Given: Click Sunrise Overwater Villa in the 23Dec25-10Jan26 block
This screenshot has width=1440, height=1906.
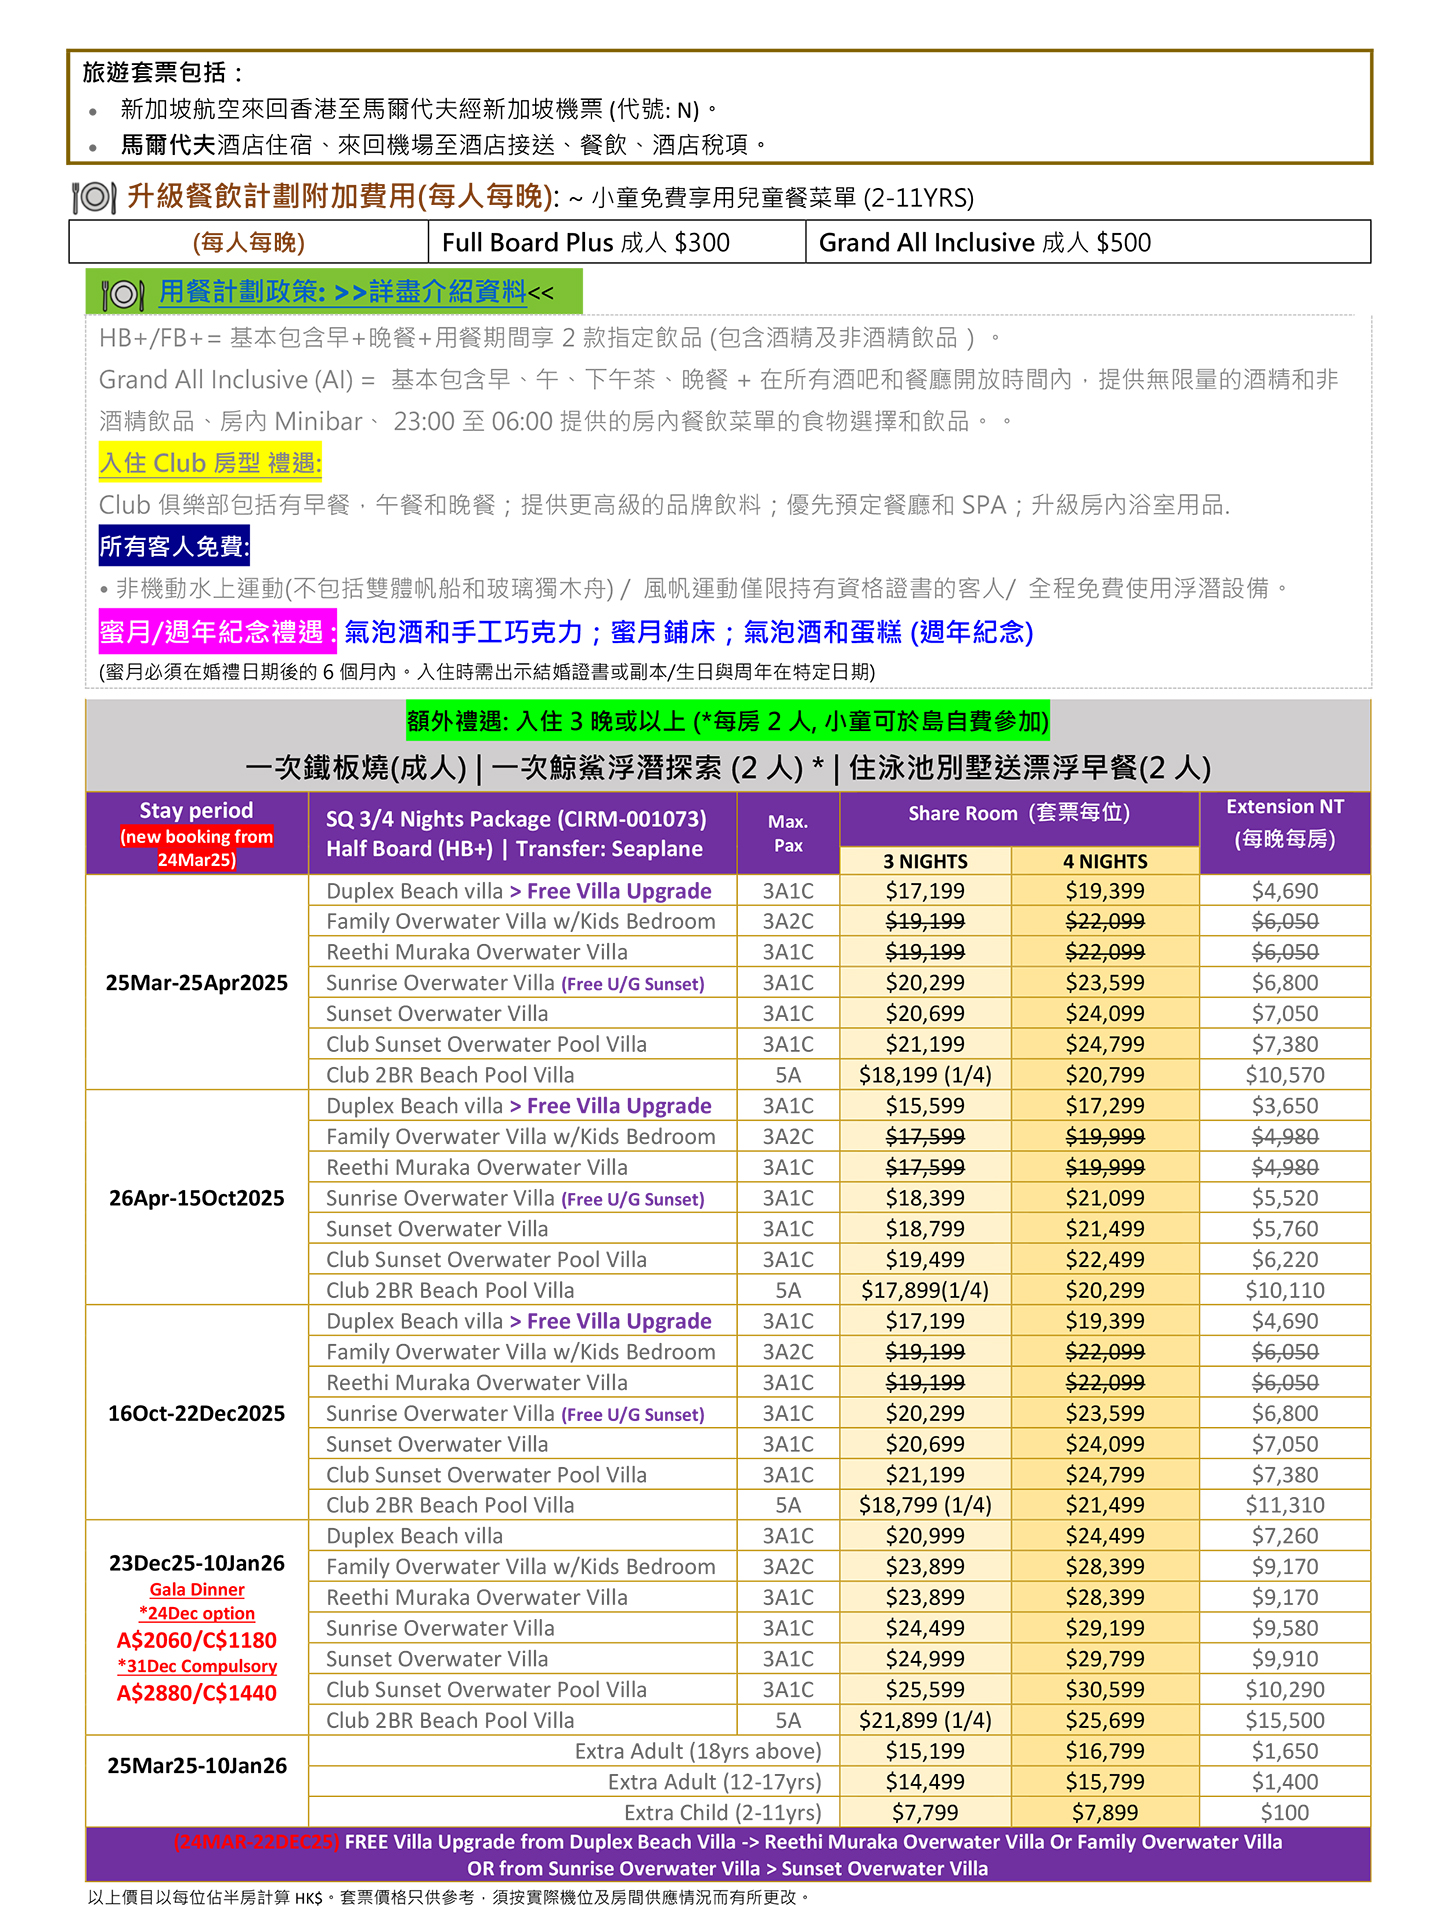Looking at the screenshot, I should tap(440, 1628).
